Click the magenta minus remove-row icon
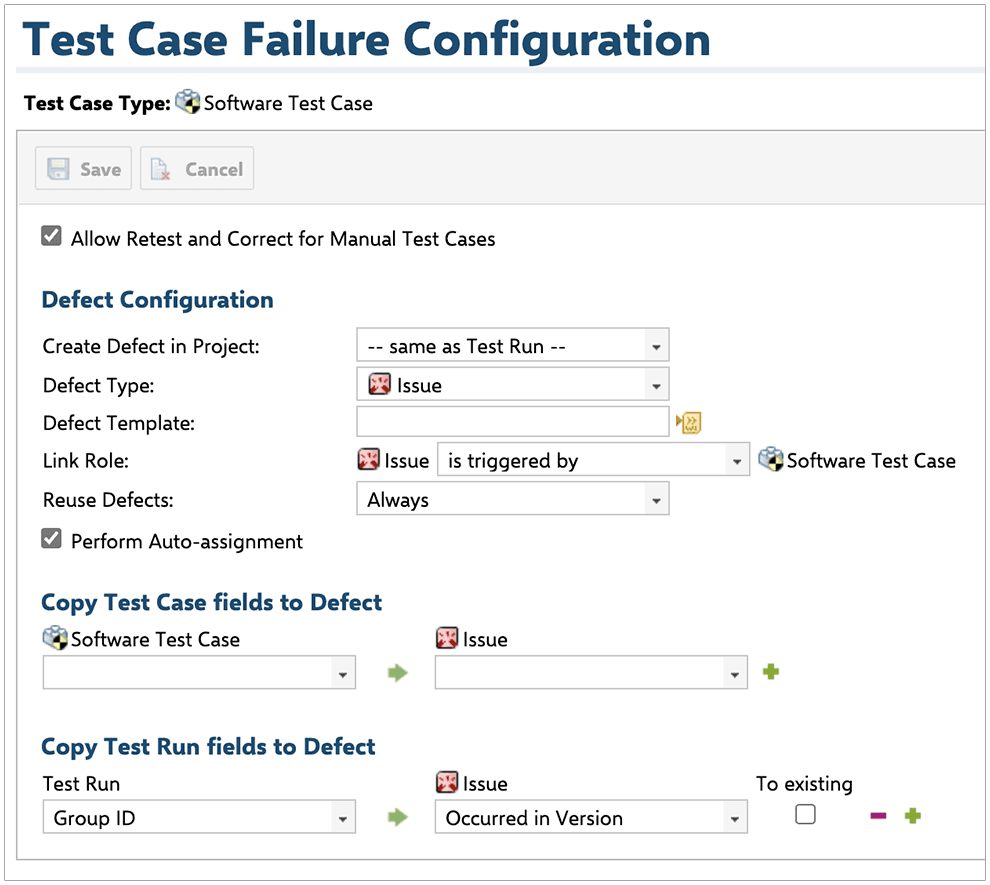Viewport: 990px width, 885px height. click(x=878, y=816)
